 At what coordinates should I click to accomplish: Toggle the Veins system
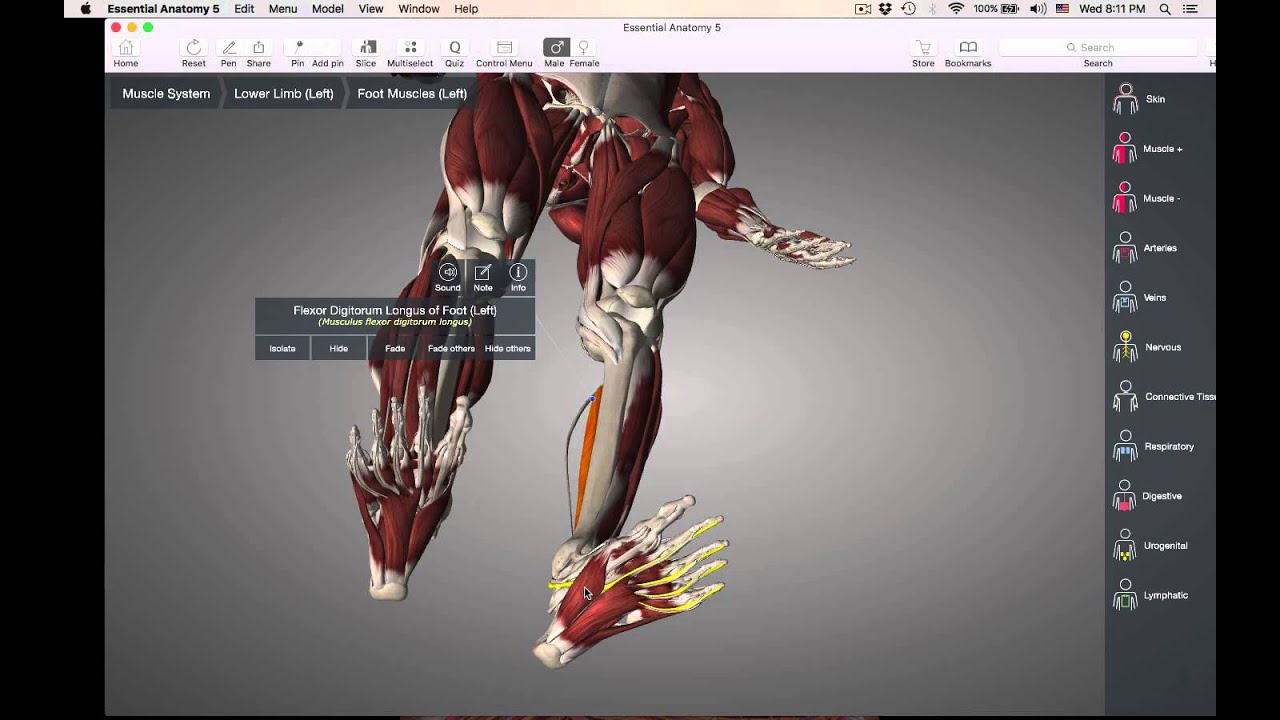(x=1140, y=298)
